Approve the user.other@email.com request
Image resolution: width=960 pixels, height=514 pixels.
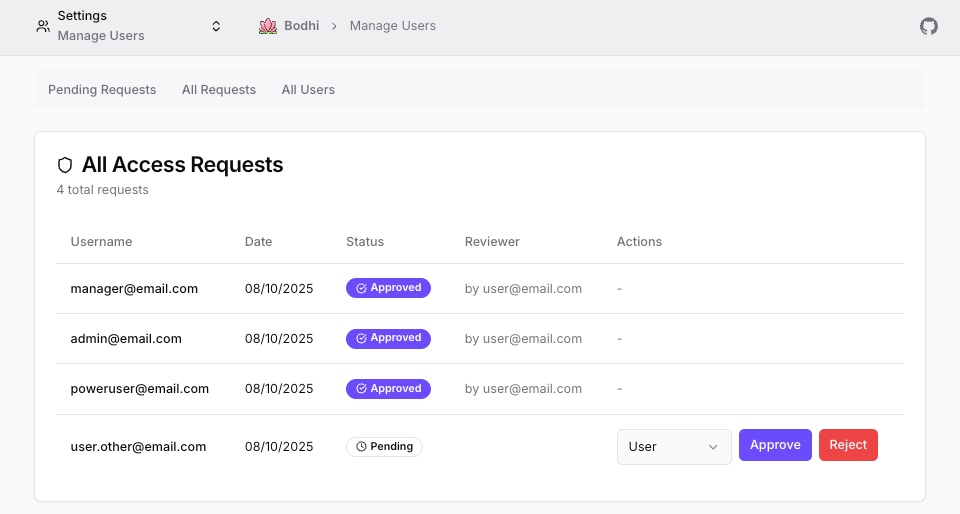click(775, 445)
